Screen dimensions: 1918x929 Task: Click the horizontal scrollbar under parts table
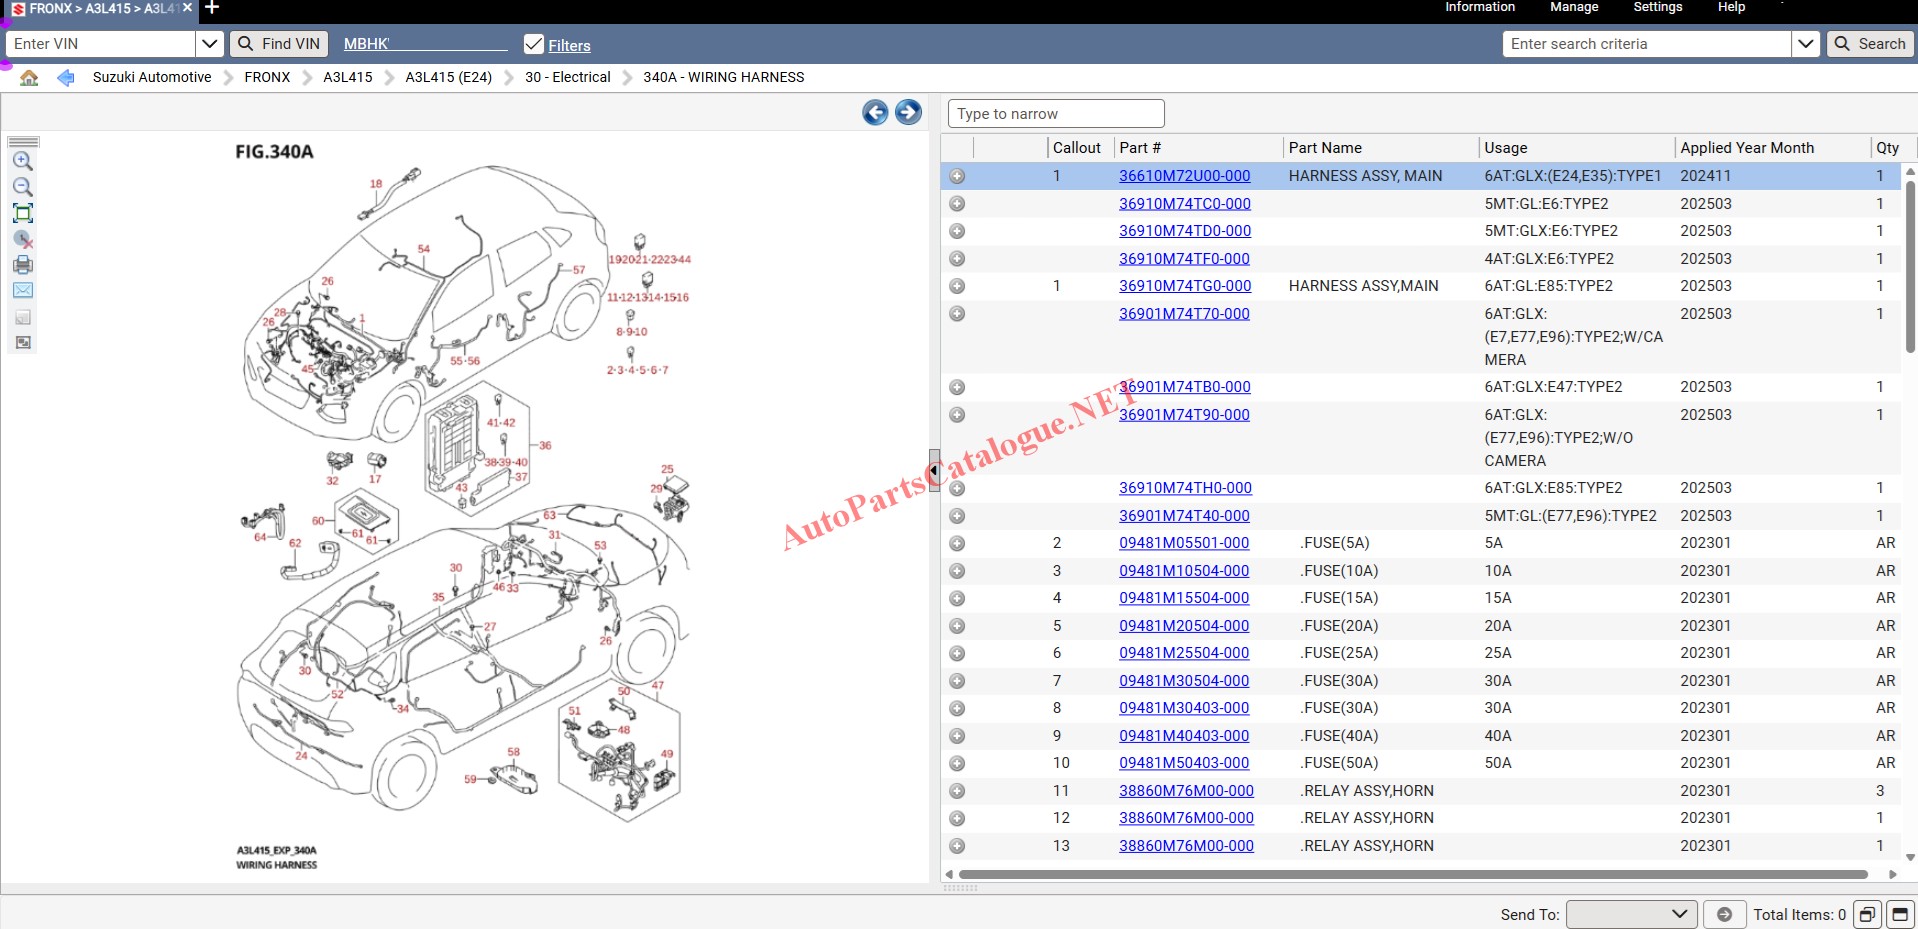(x=1412, y=874)
